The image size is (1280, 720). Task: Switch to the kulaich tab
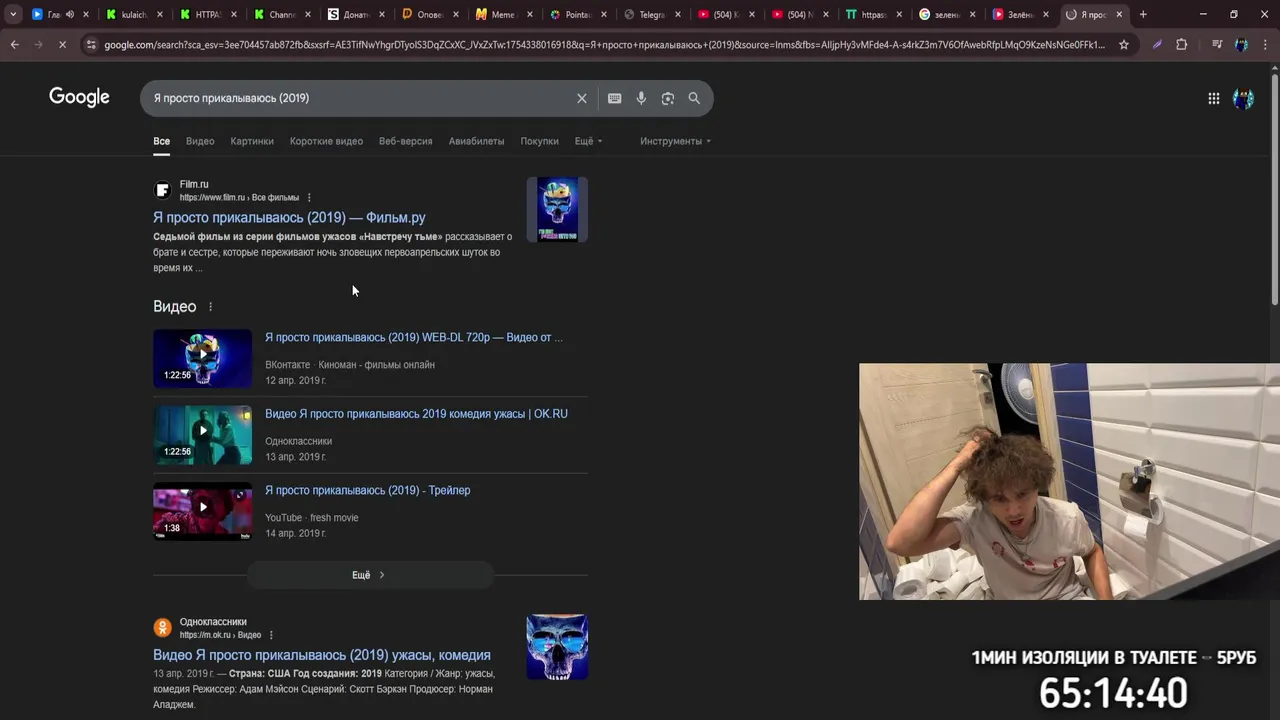click(x=133, y=15)
